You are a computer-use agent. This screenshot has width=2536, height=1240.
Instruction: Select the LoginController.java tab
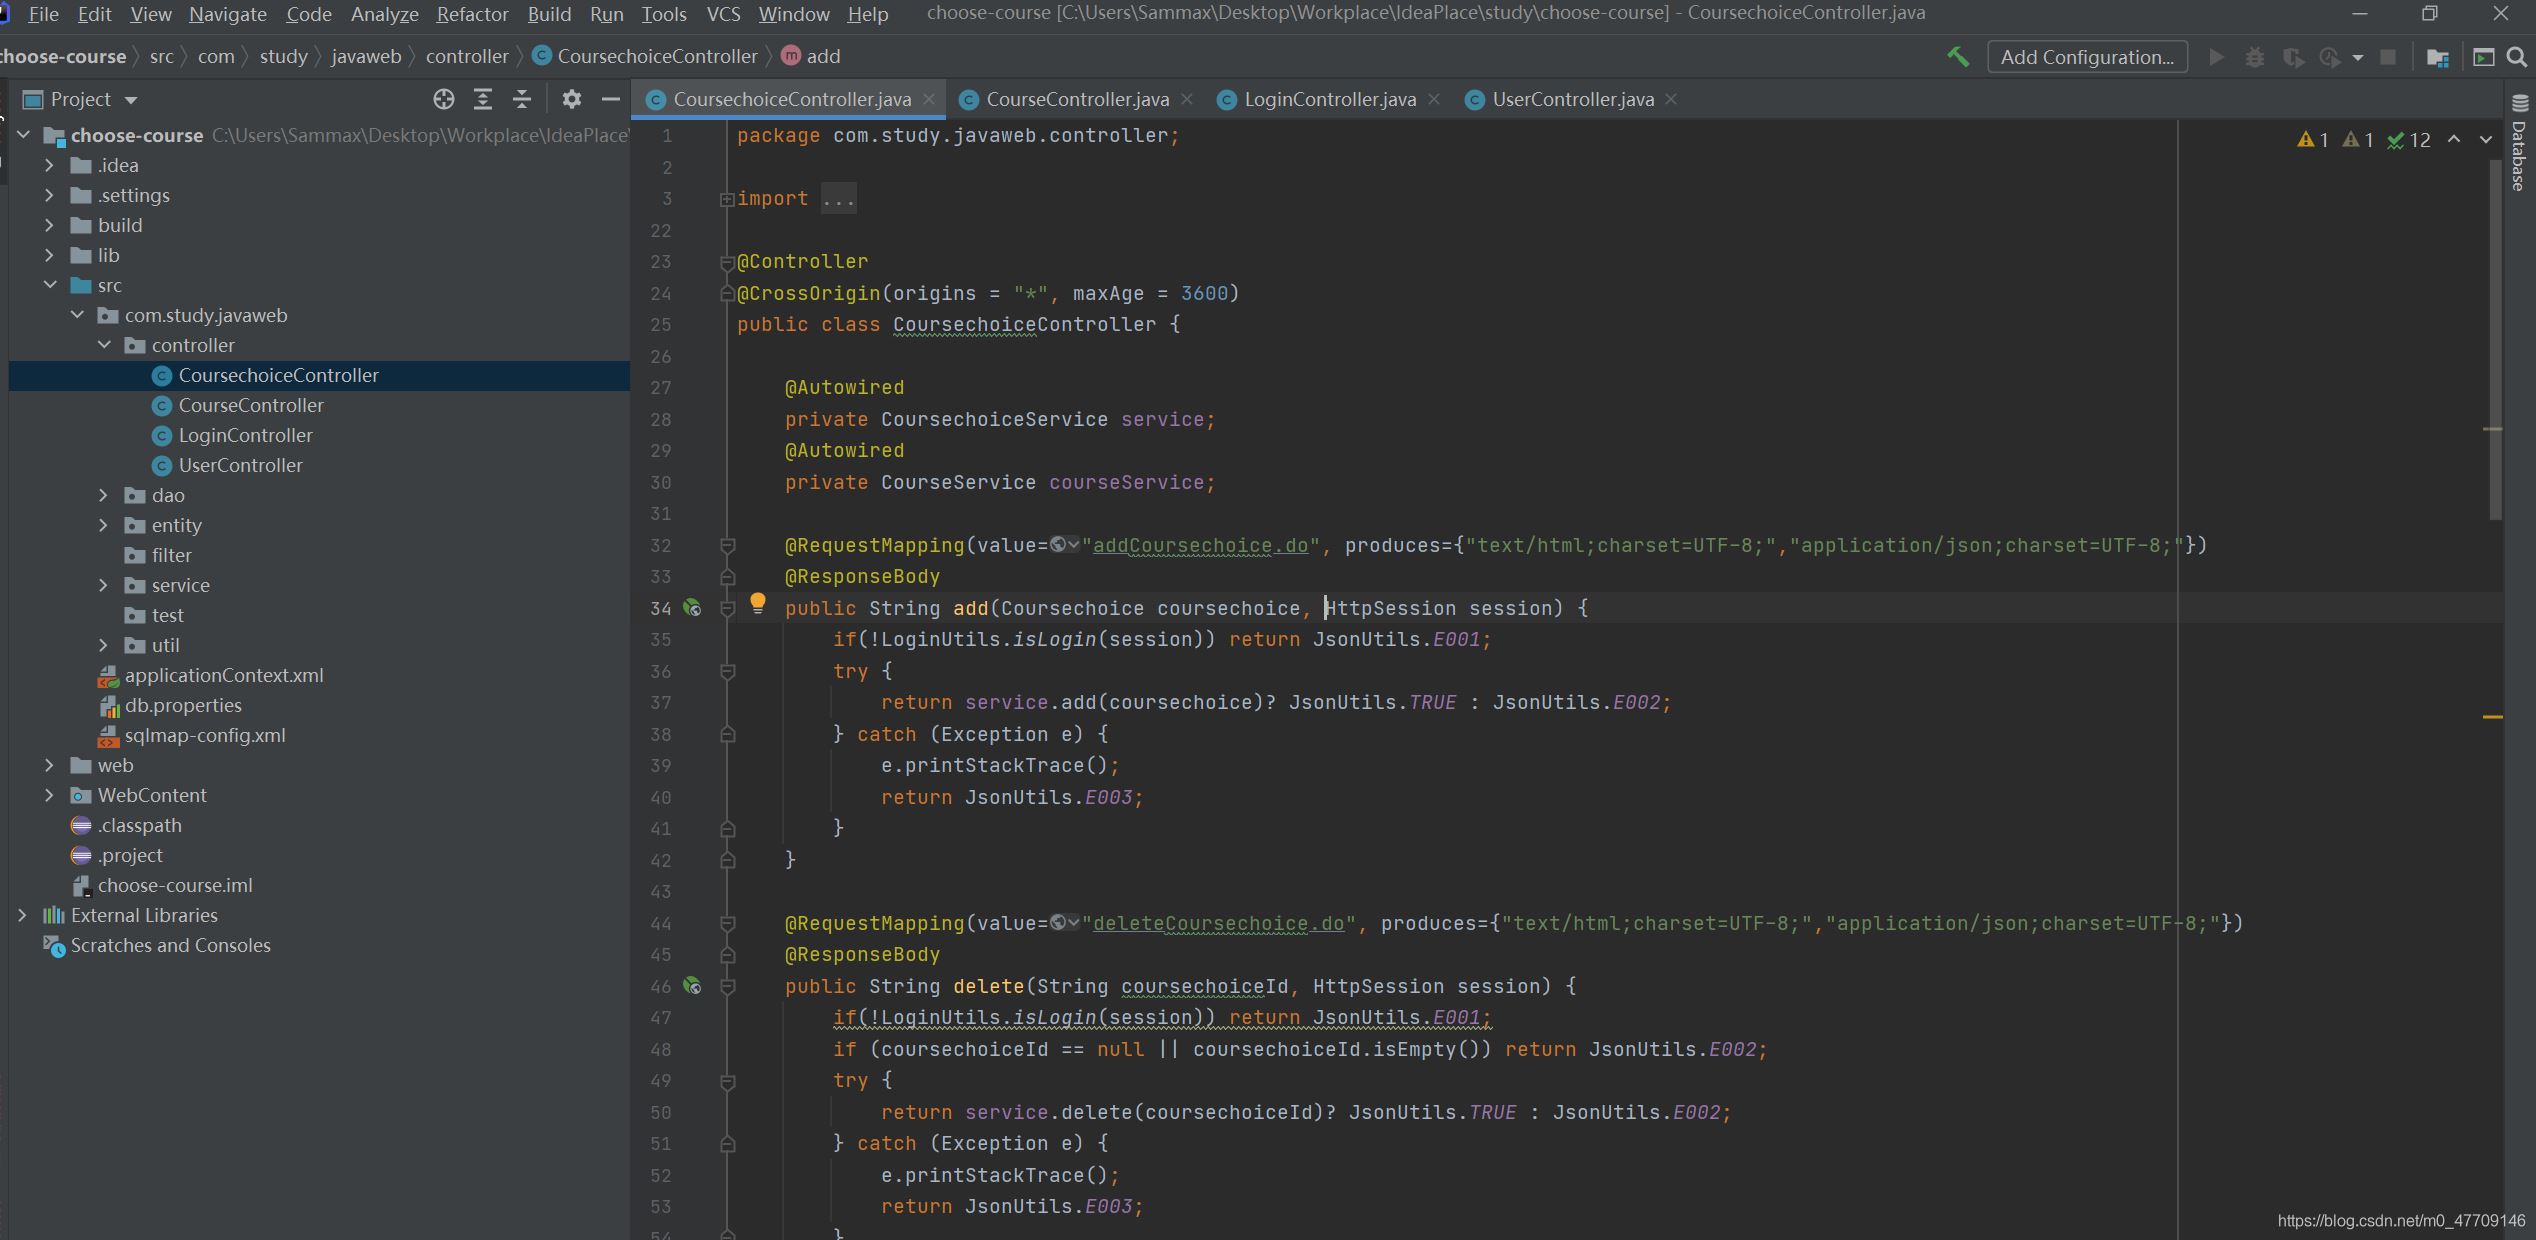tap(1328, 99)
